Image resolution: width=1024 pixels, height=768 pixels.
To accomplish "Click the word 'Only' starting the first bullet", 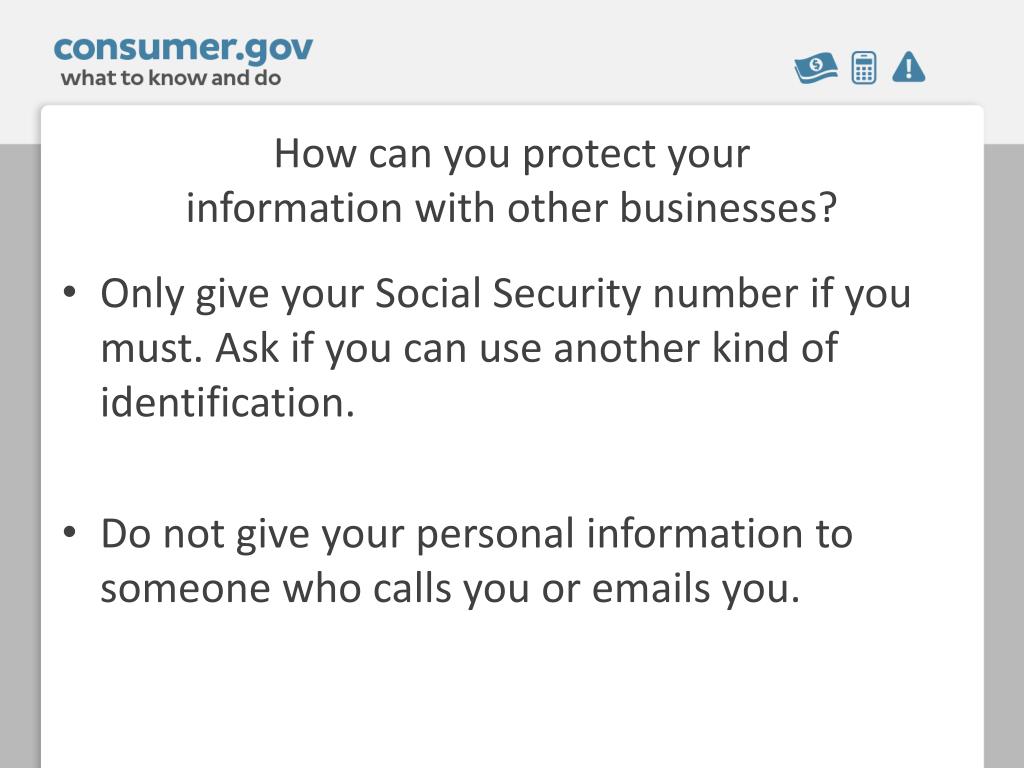I will pos(142,295).
